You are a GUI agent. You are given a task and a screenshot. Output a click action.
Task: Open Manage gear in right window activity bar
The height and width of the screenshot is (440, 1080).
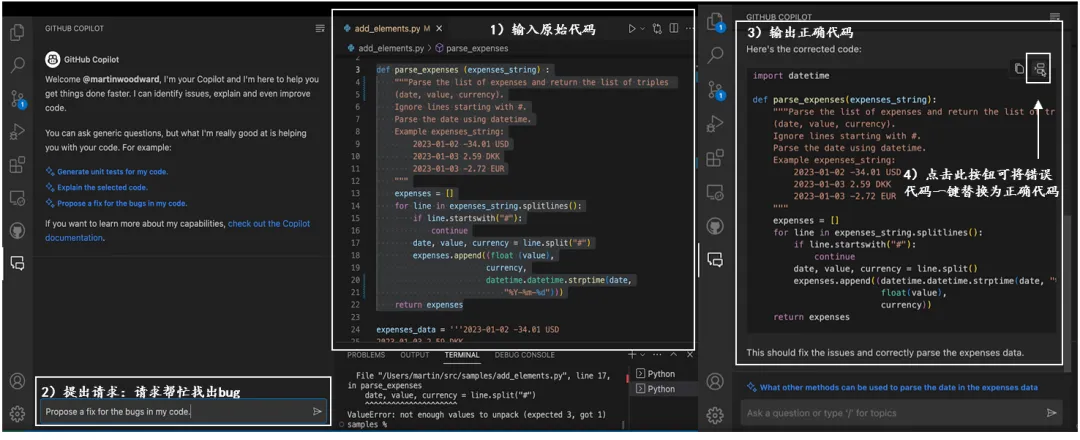click(x=716, y=415)
